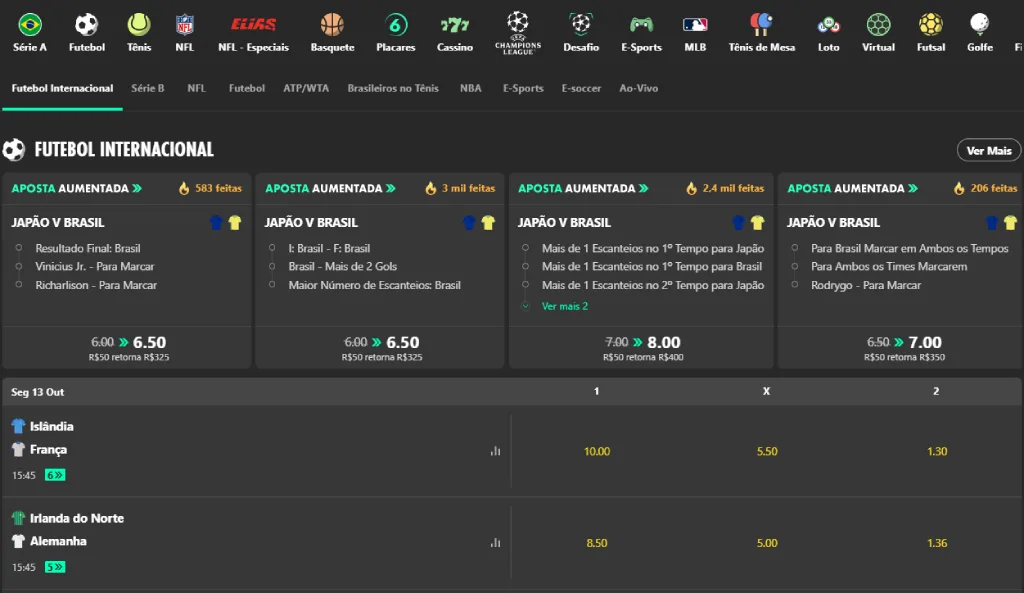Pick Islândia win odds 10.00

(x=596, y=451)
